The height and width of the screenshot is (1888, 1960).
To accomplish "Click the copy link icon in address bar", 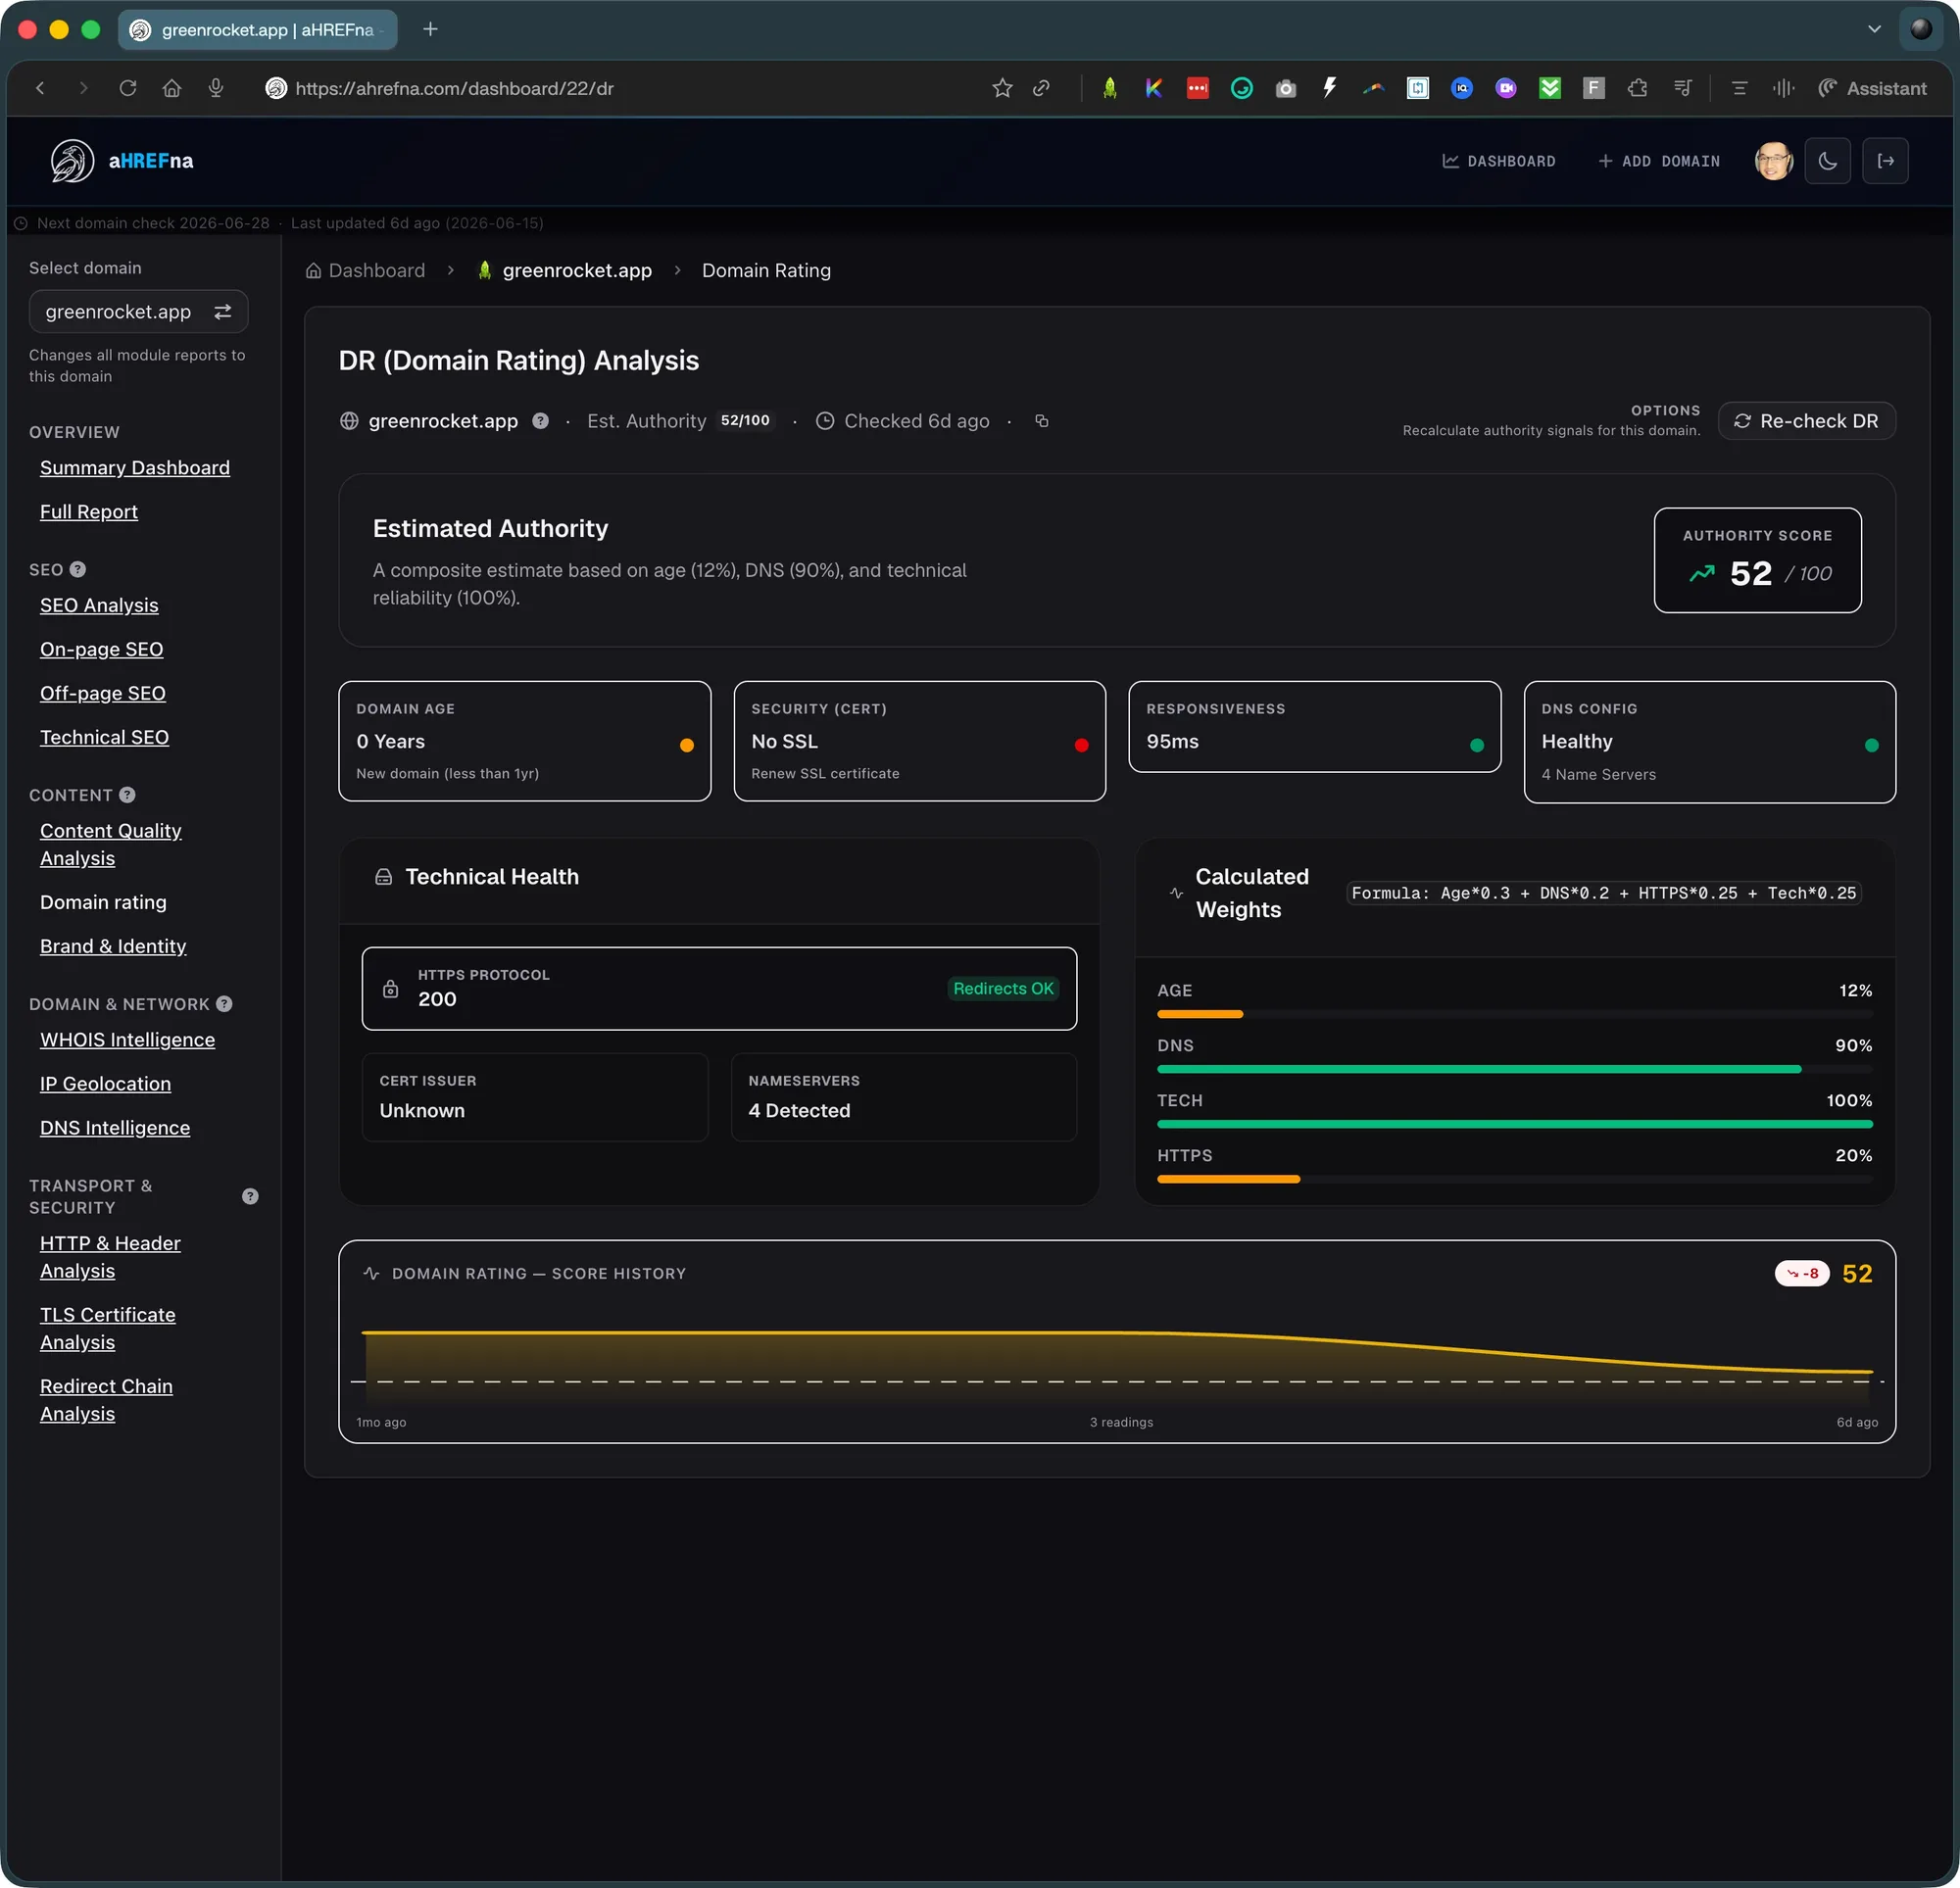I will pyautogui.click(x=1041, y=88).
